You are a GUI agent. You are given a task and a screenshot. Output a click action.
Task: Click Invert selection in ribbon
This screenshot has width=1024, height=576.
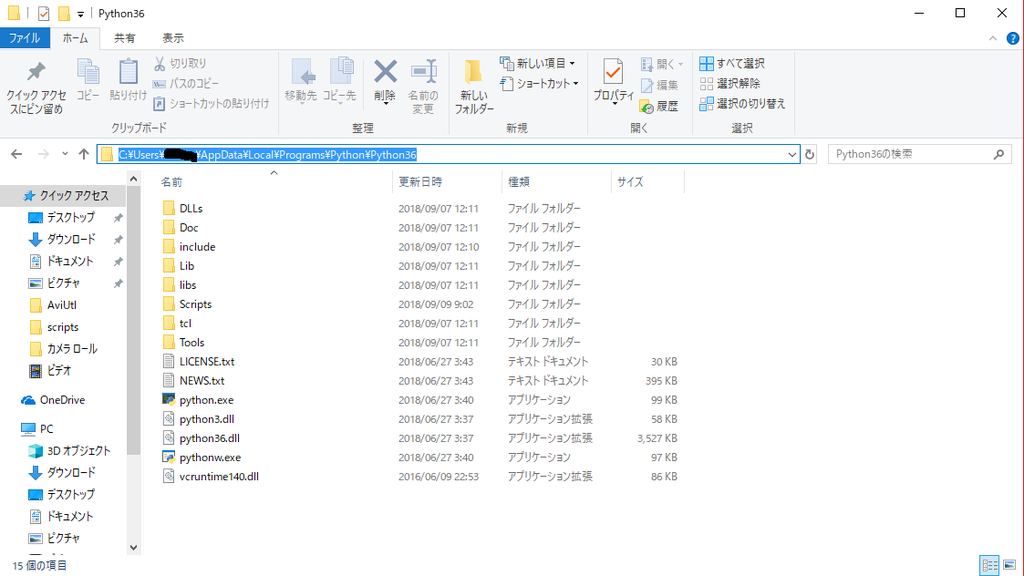pyautogui.click(x=743, y=103)
